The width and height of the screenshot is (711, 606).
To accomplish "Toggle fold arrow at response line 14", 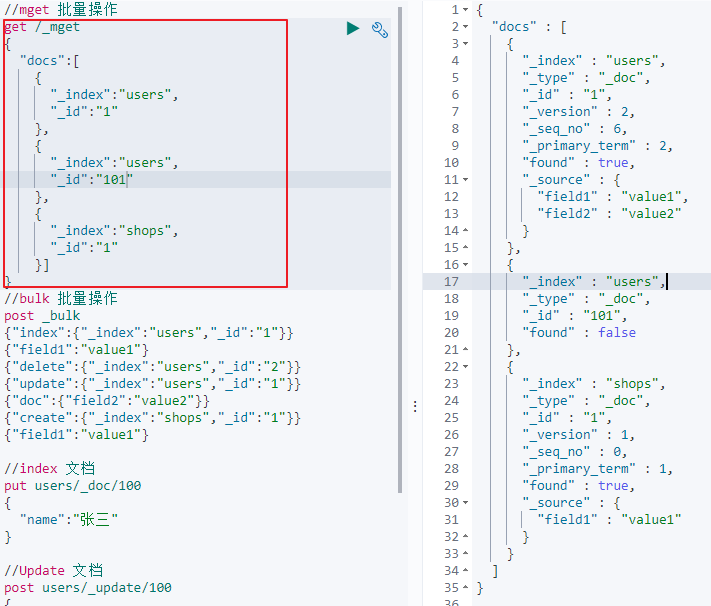I will (x=466, y=231).
